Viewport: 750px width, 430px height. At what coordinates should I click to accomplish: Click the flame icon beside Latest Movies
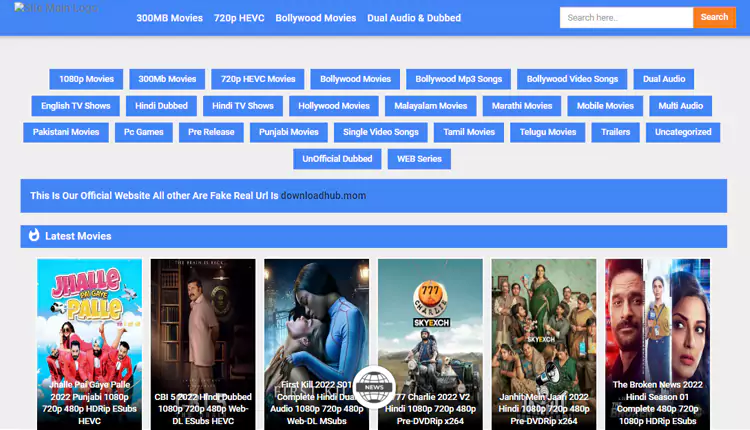tap(34, 235)
